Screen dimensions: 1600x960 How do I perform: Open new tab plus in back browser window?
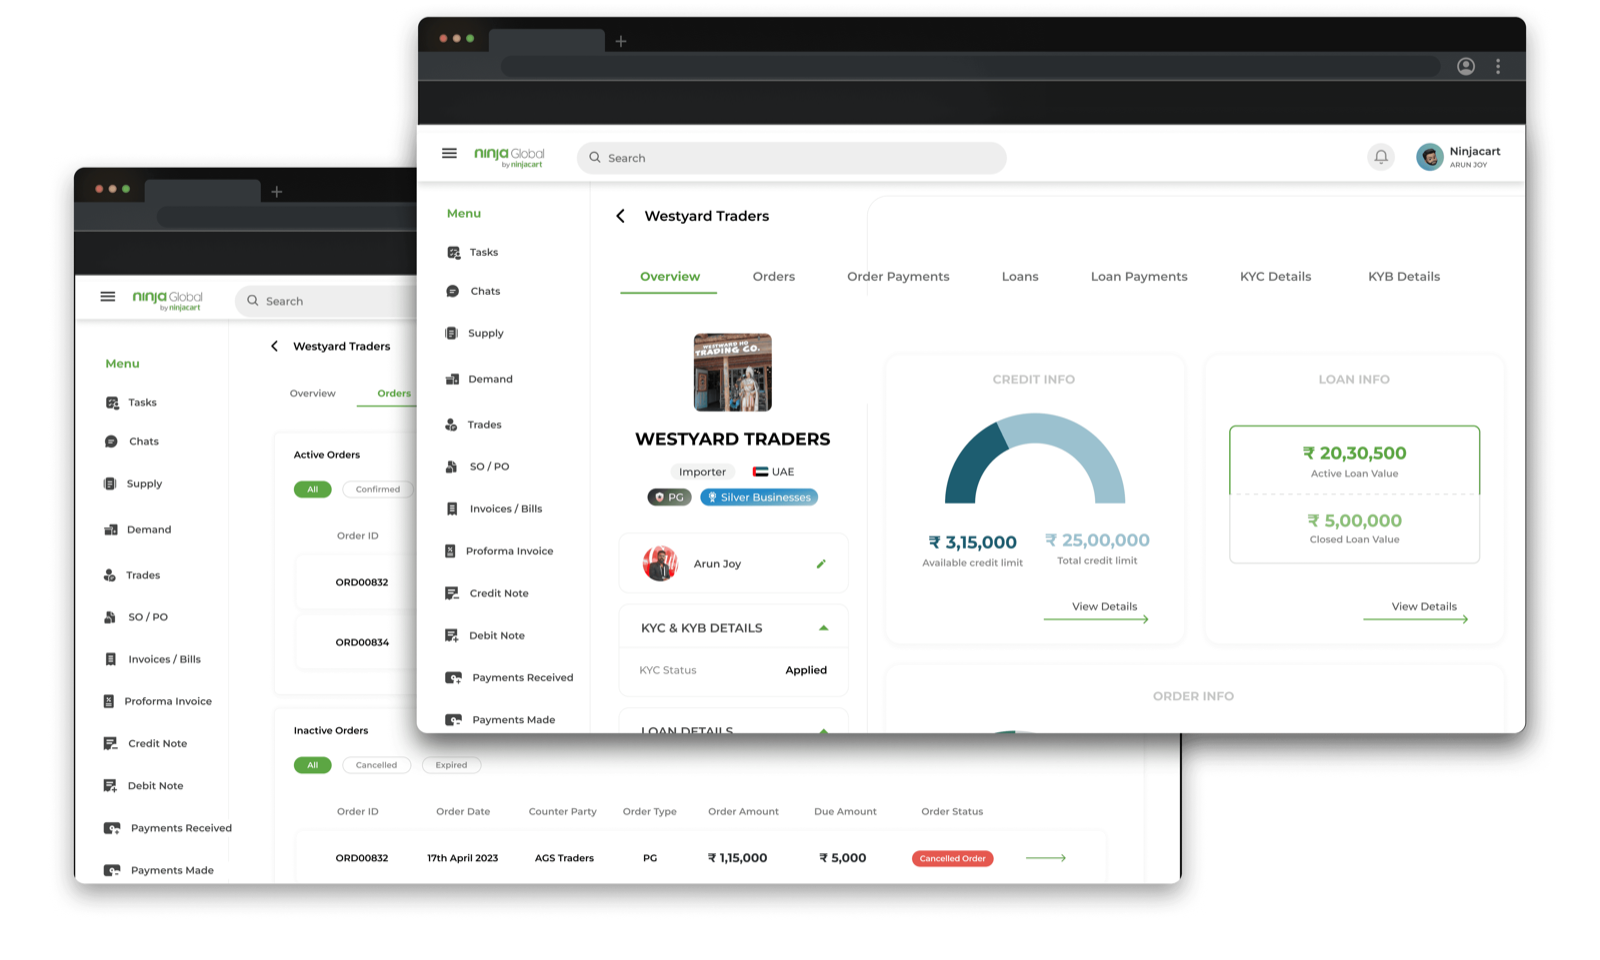[277, 191]
